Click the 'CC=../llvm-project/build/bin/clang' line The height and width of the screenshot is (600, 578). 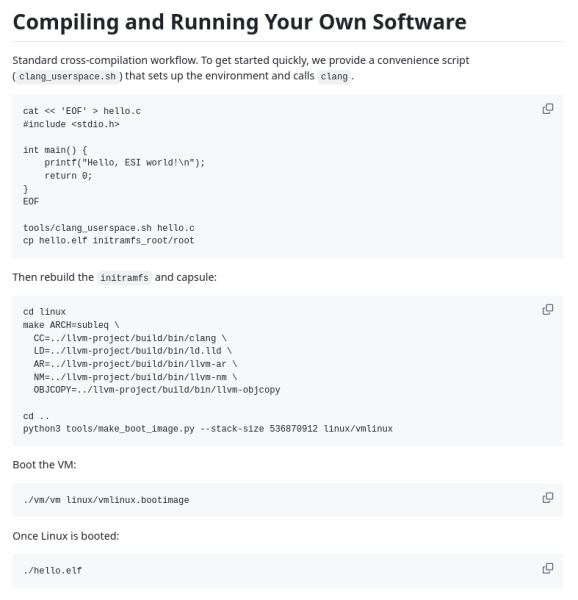coord(130,338)
